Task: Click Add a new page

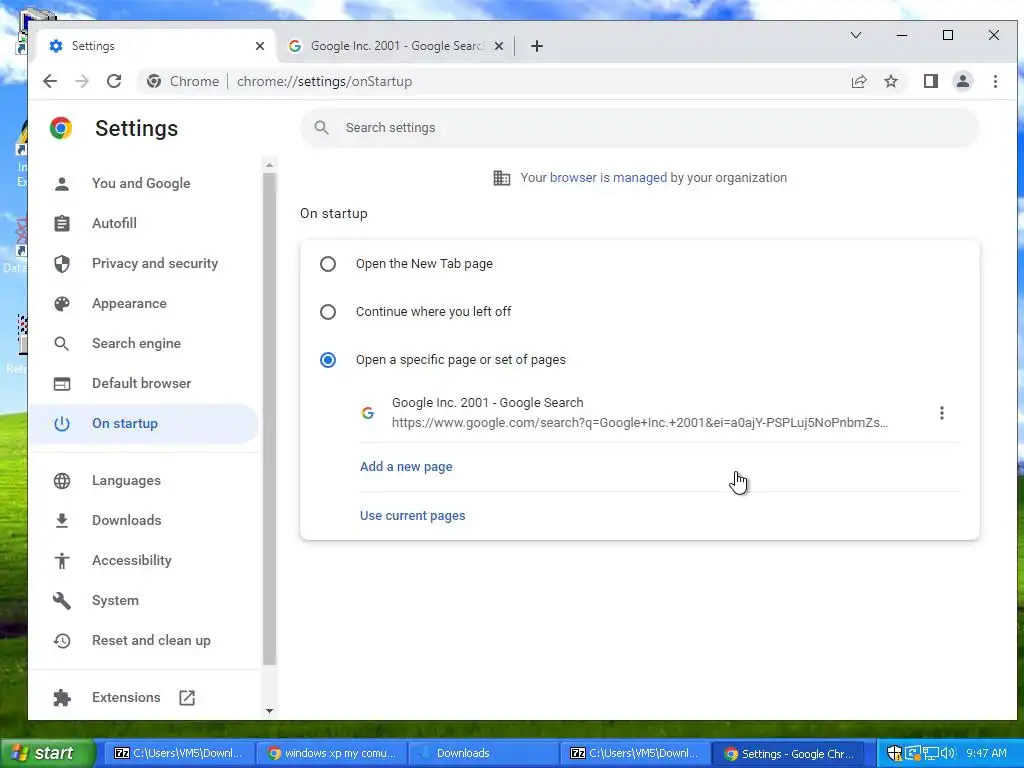Action: (x=406, y=467)
